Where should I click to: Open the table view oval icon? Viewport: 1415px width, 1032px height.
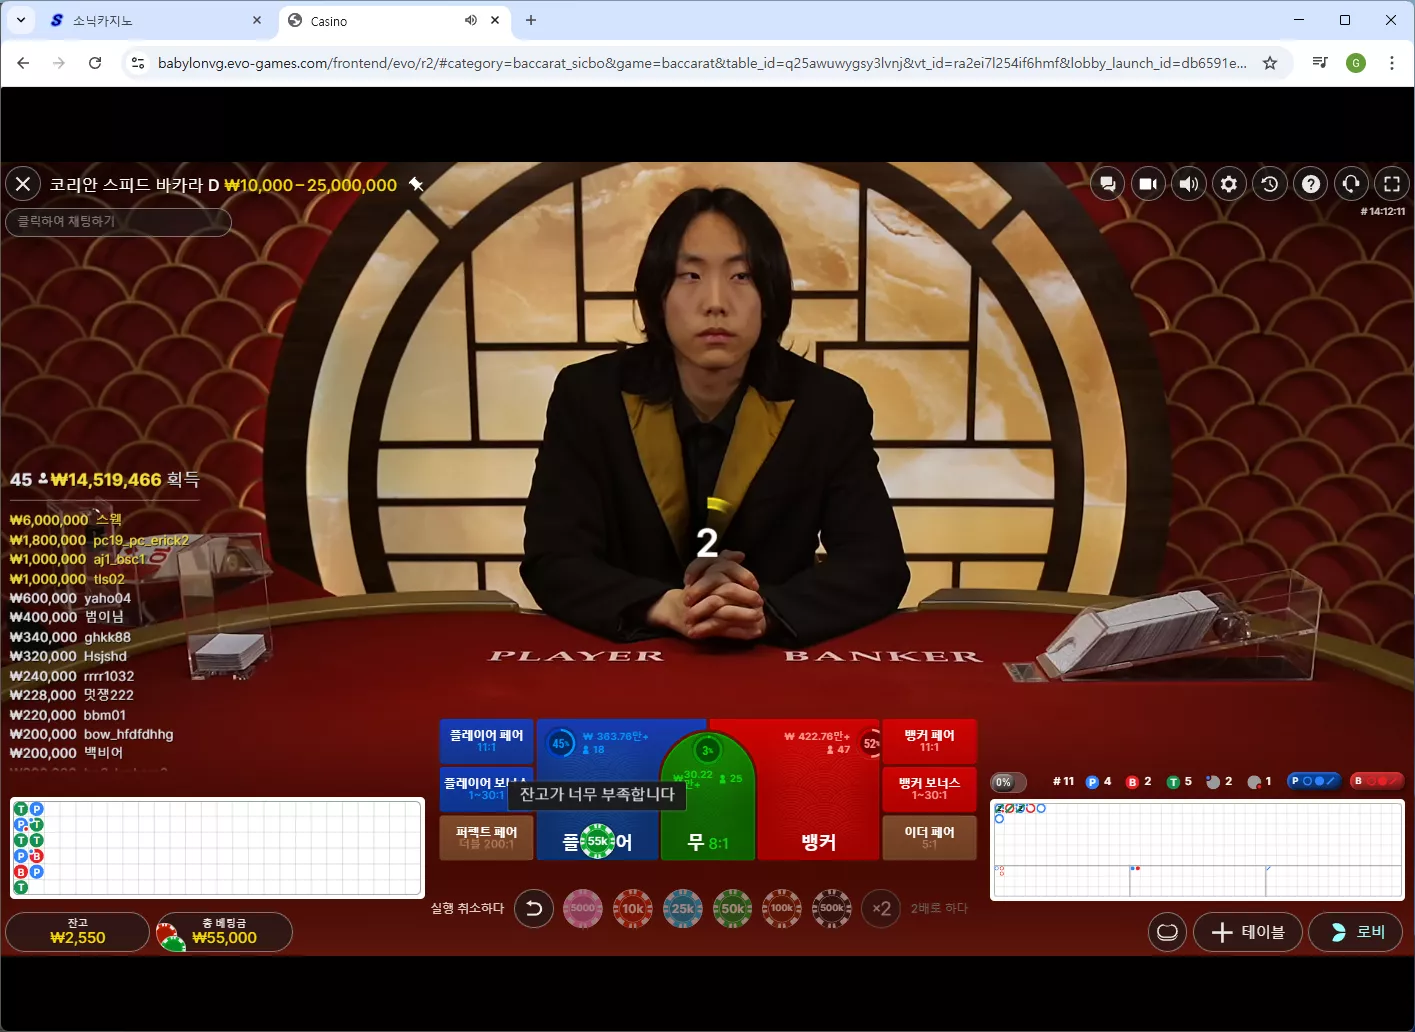(x=1167, y=933)
